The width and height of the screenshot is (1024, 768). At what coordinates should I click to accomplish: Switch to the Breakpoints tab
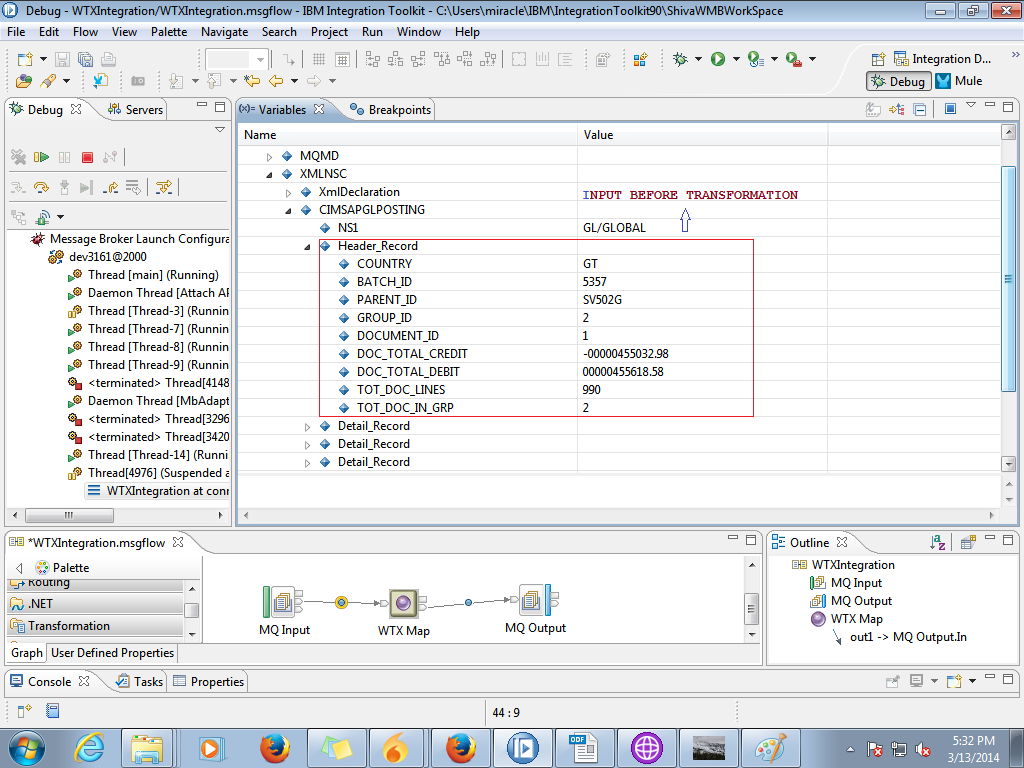tap(391, 110)
